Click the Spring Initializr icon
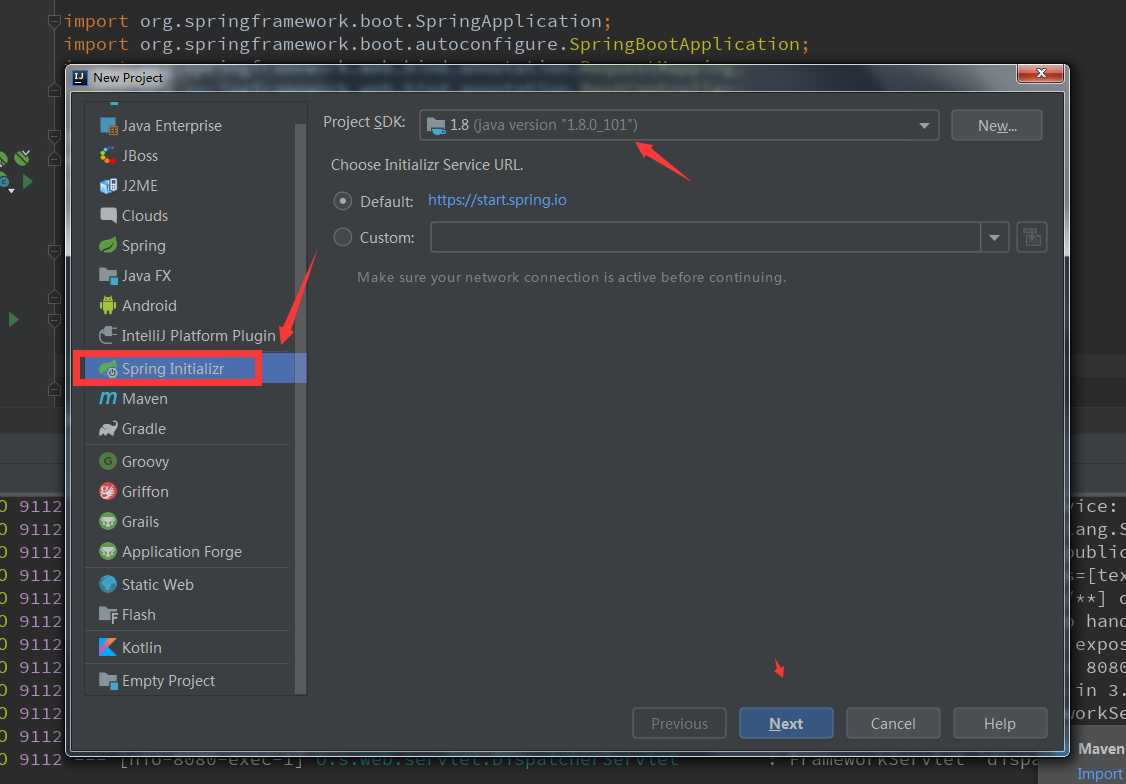The height and width of the screenshot is (784, 1126). pyautogui.click(x=108, y=369)
